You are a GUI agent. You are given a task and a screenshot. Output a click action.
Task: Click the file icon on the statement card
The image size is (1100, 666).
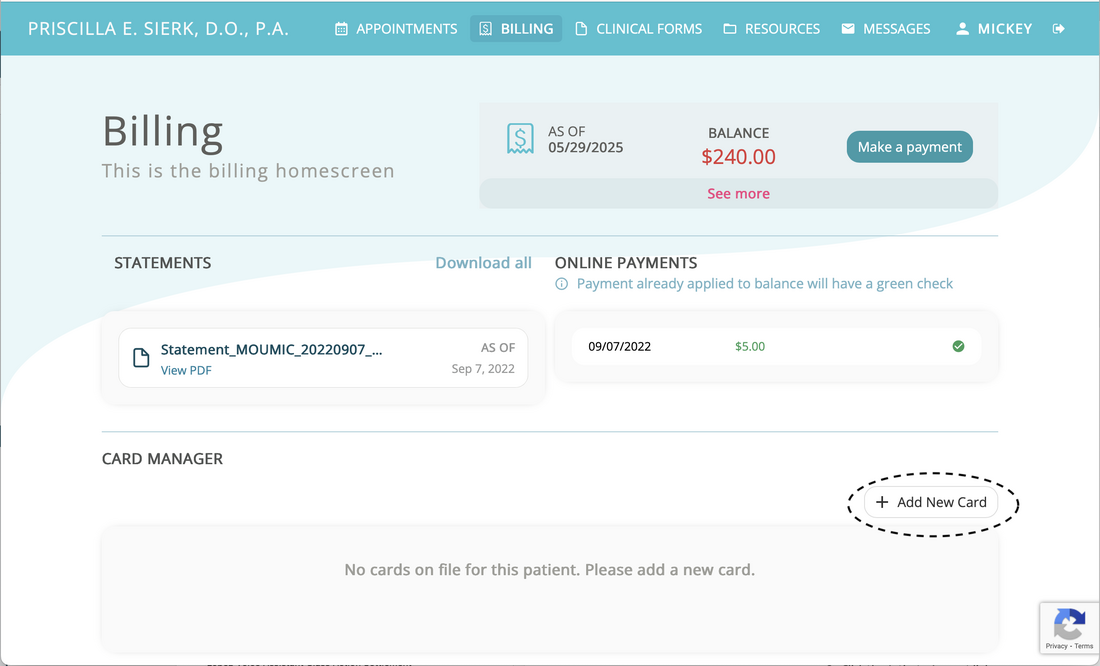pyautogui.click(x=141, y=357)
